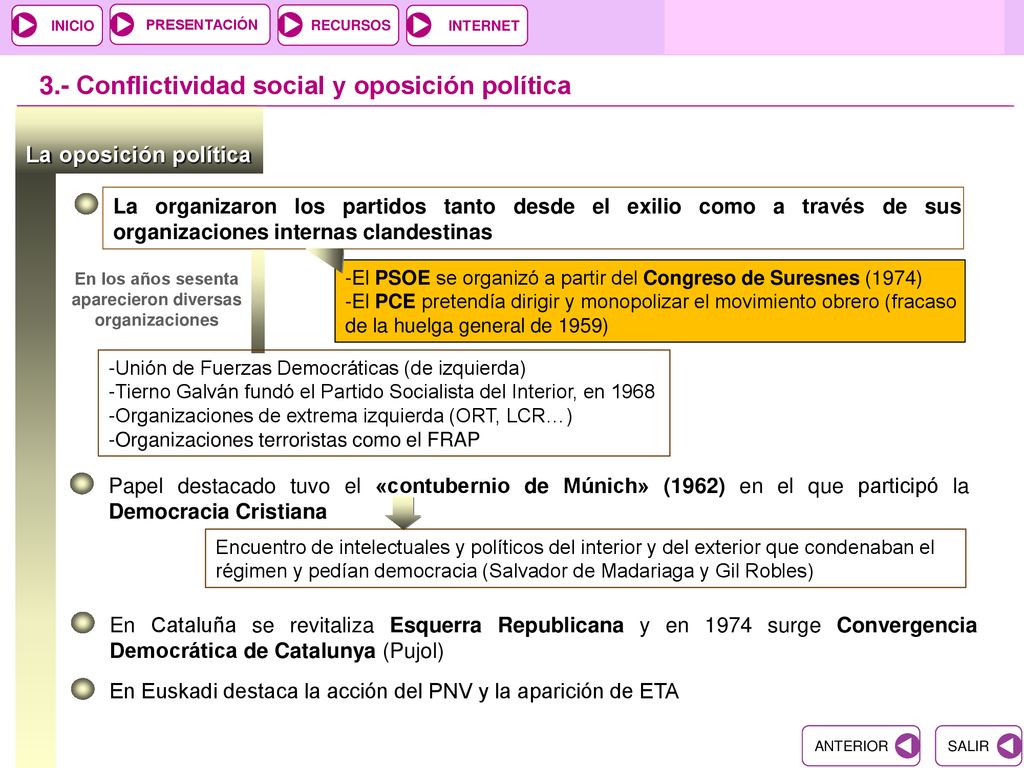
Task: Click the down arrow below 'contubernio de Múnich'
Action: [403, 512]
